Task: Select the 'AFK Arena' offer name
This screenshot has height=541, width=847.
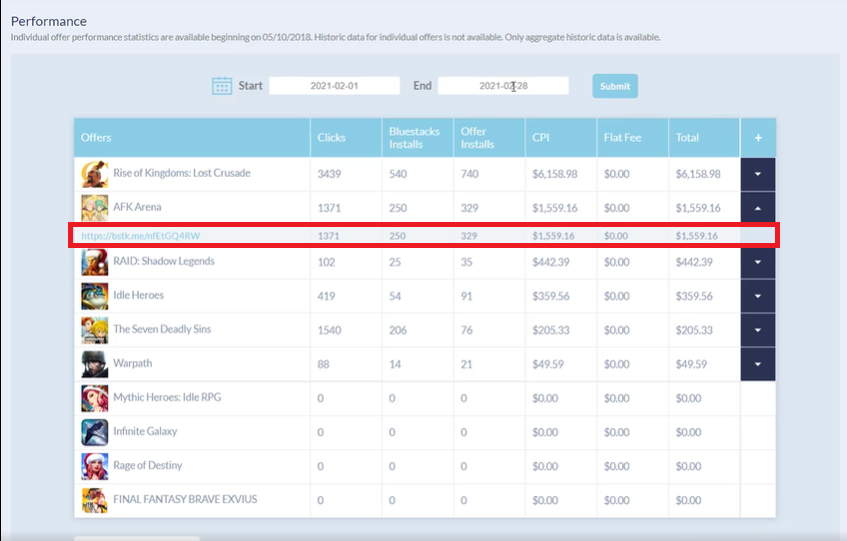Action: point(137,207)
